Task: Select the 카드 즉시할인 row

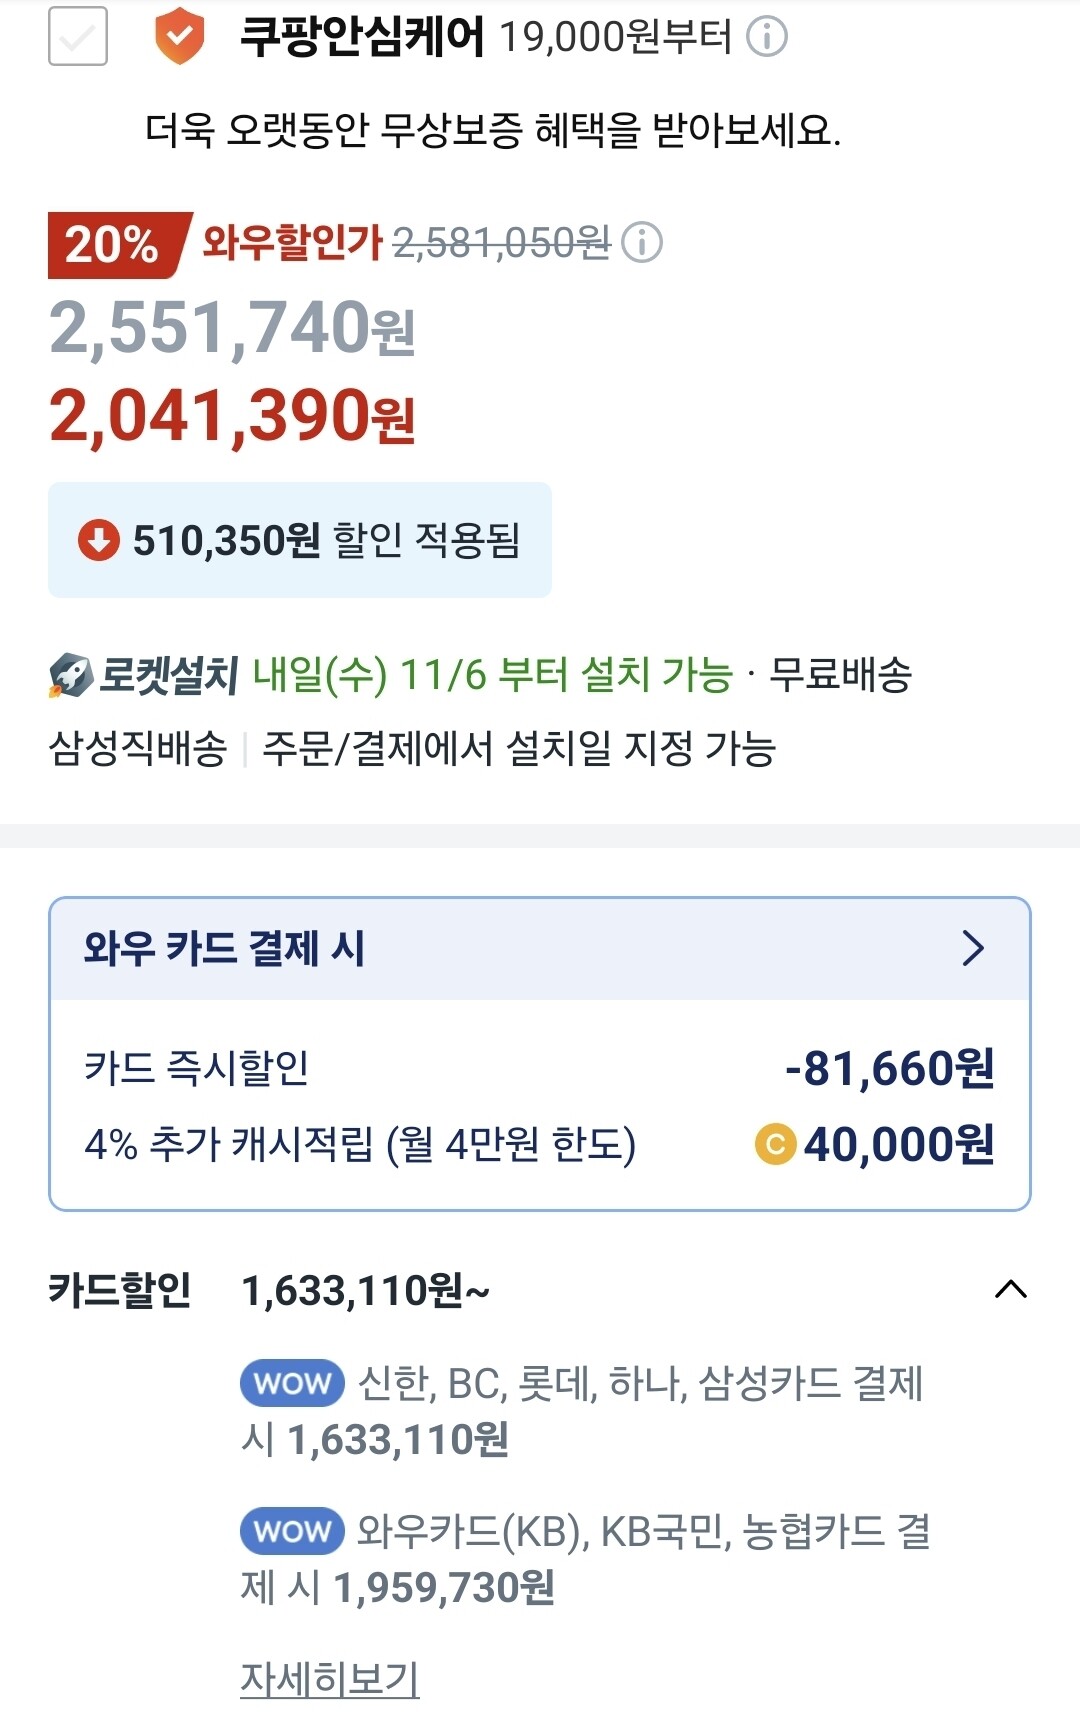Action: 538,1068
